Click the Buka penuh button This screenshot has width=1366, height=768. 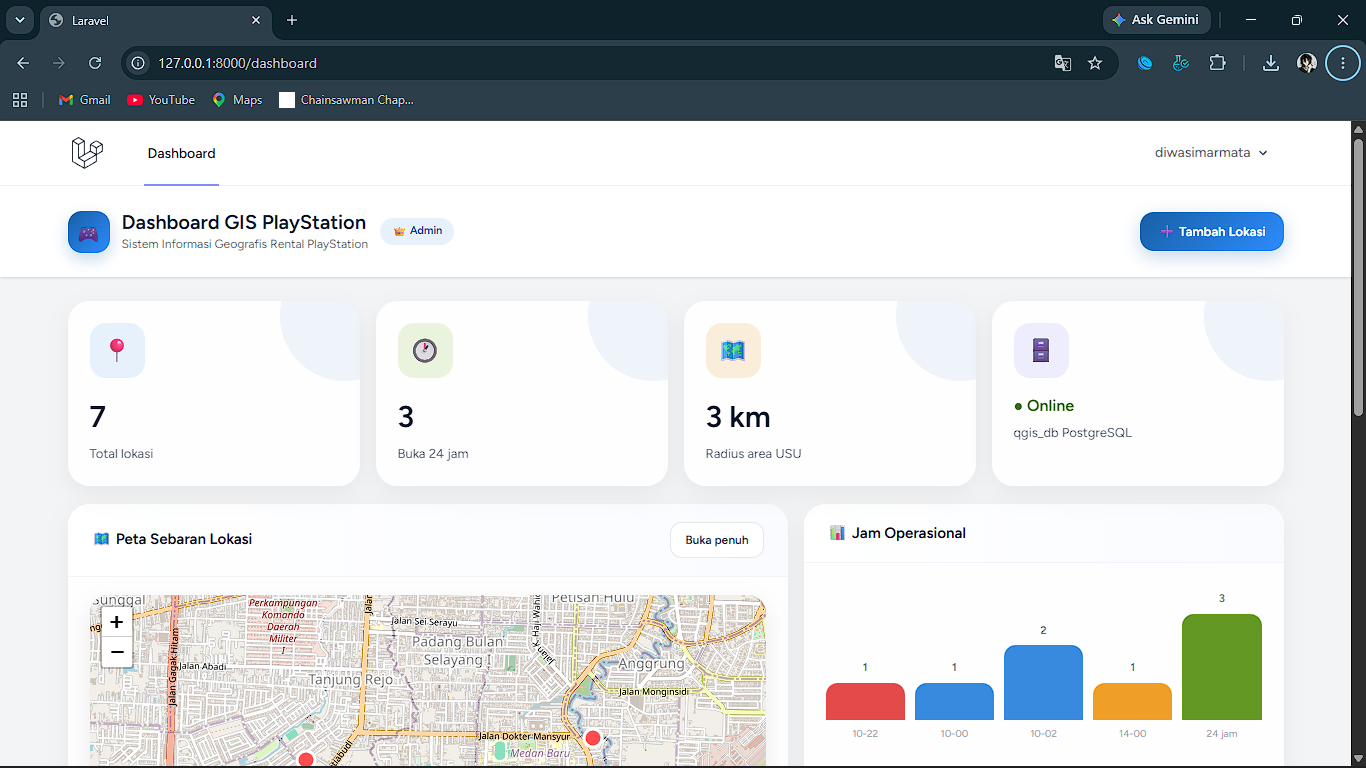click(x=716, y=540)
